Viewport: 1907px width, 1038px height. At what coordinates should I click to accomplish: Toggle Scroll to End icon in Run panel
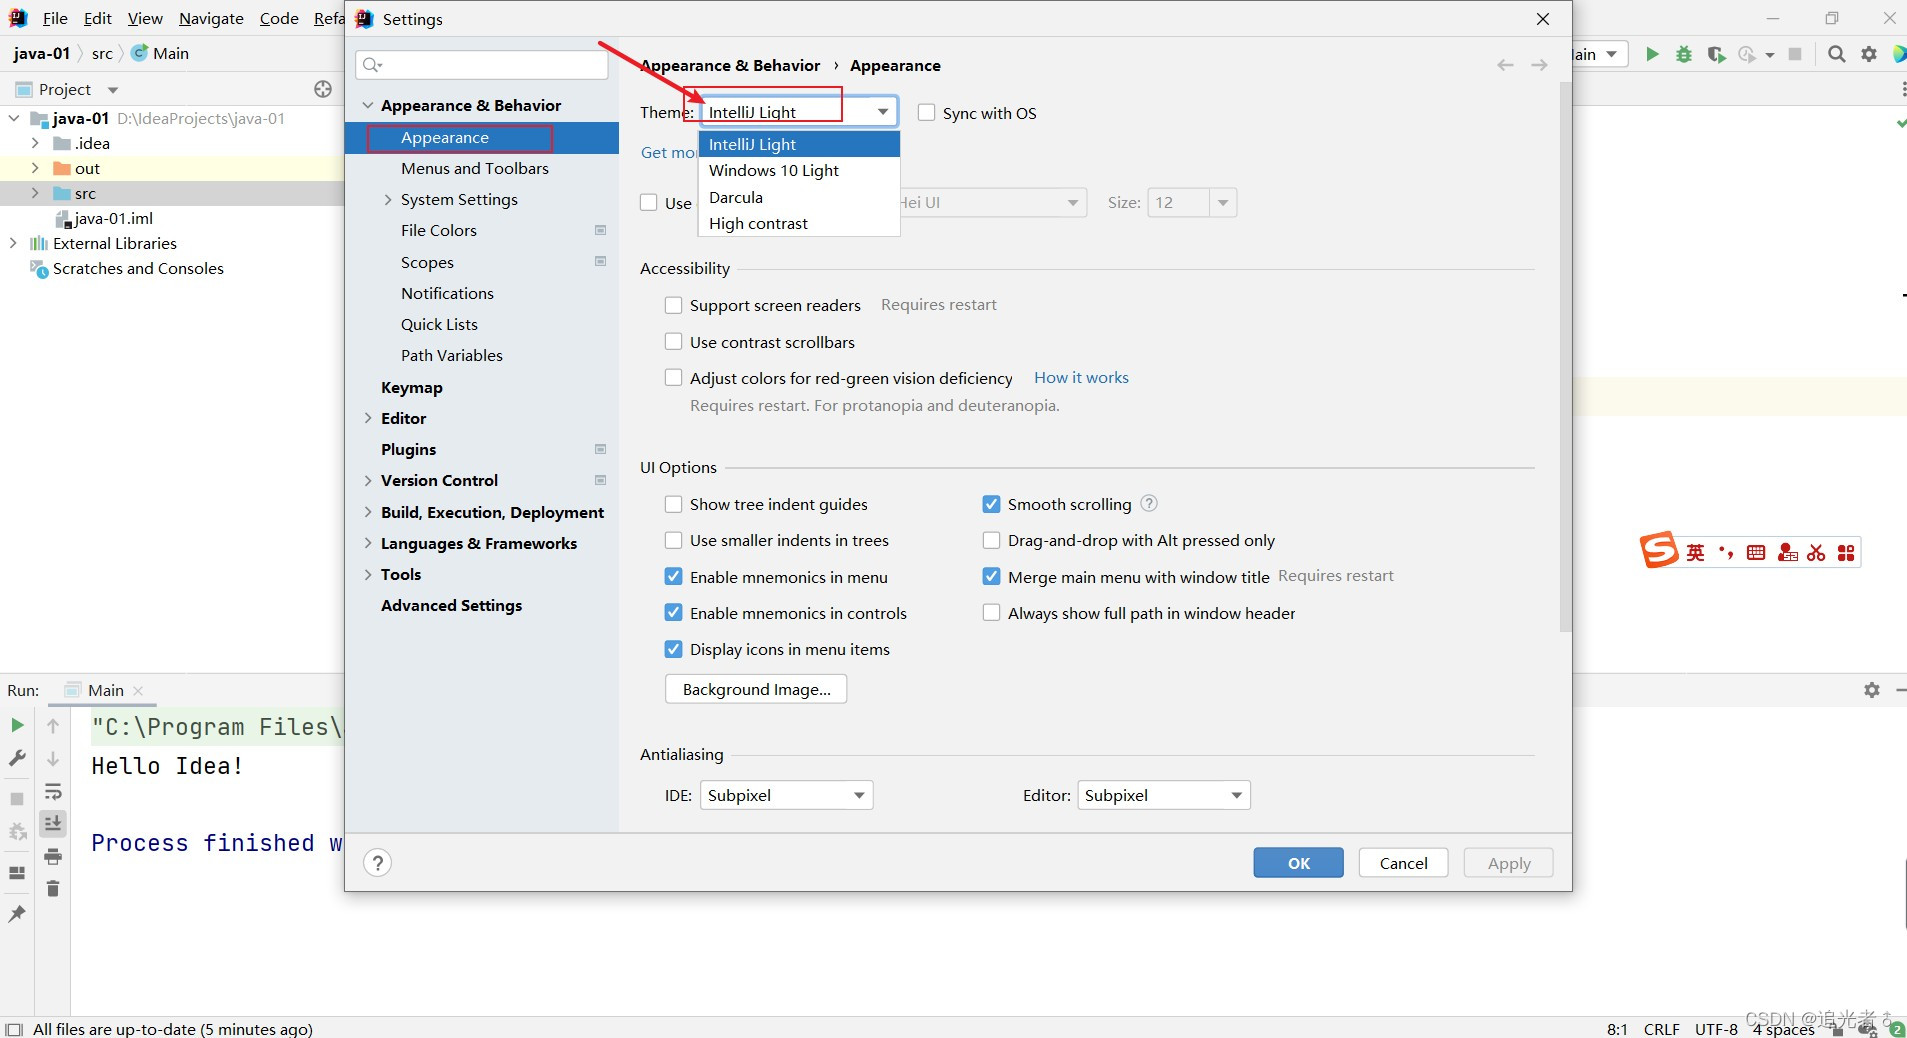pos(53,823)
